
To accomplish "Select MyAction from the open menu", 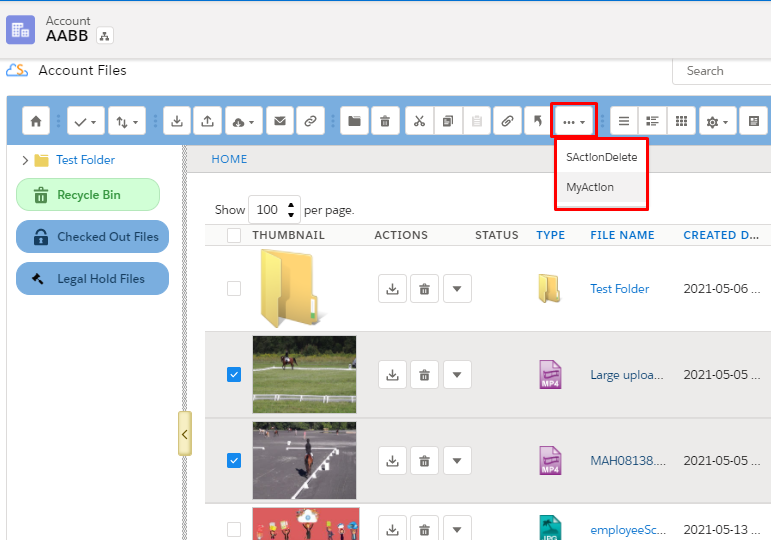I will tap(590, 187).
